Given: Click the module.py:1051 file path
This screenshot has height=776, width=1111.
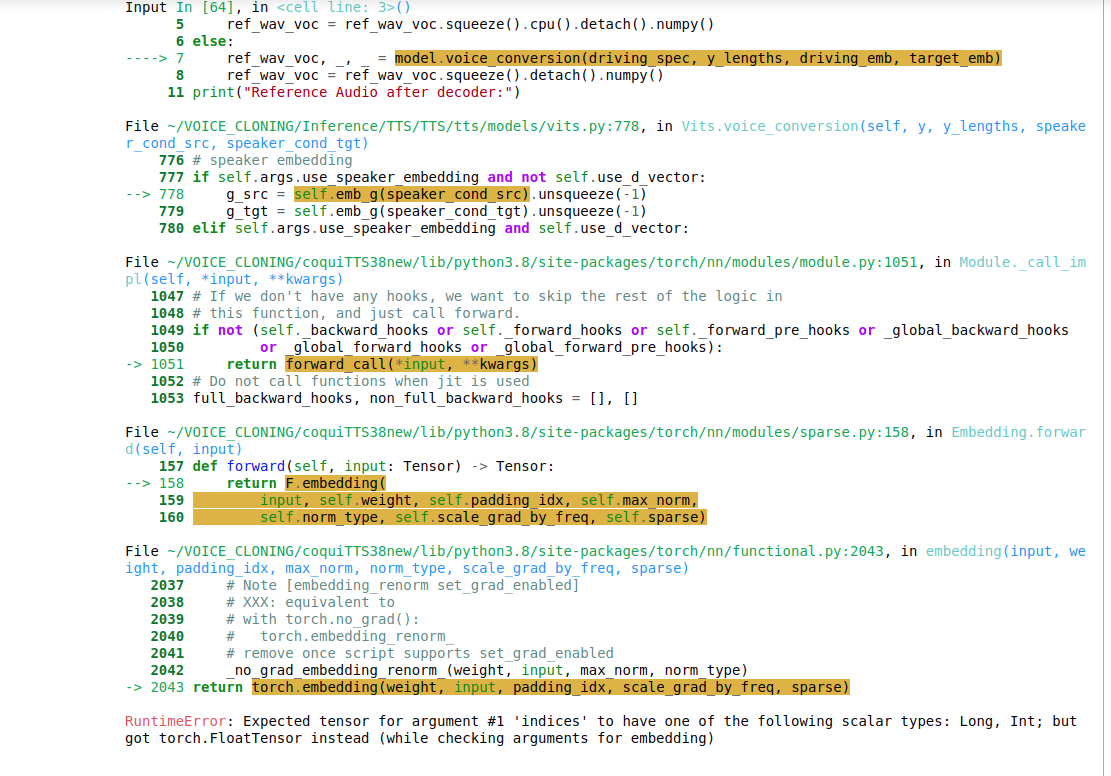Looking at the screenshot, I should [542, 262].
